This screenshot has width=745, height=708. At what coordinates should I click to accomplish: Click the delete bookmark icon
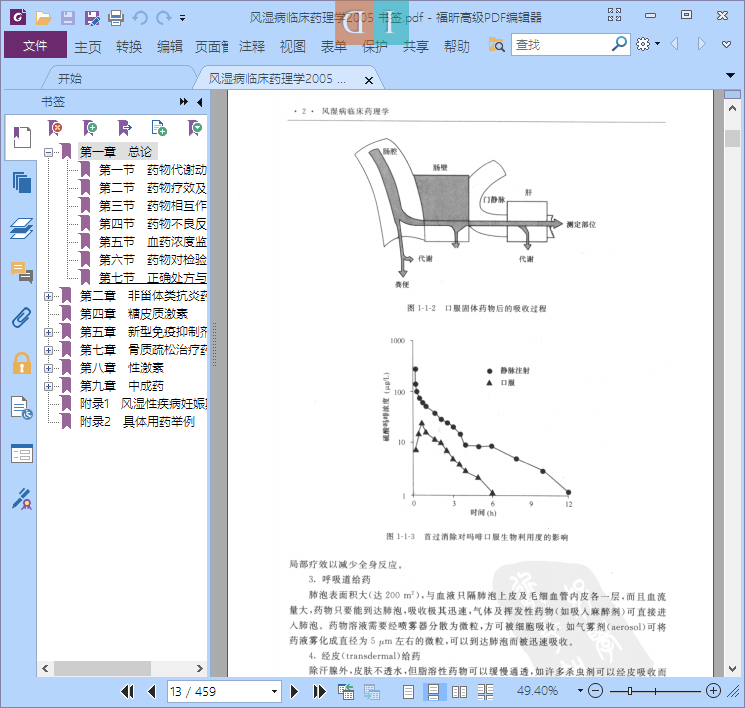[x=55, y=128]
